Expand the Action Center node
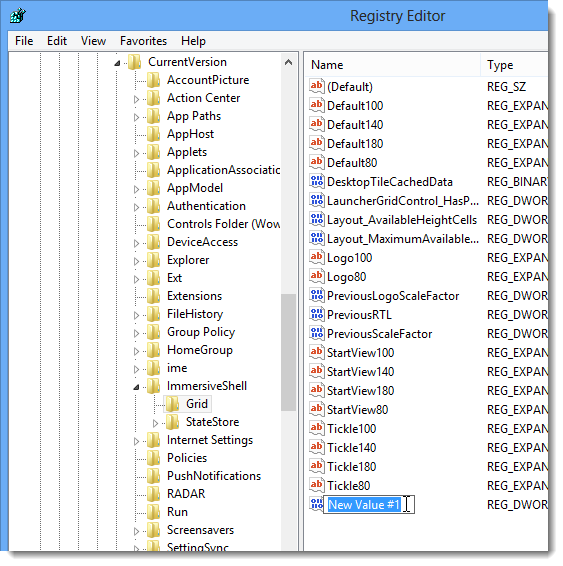Image resolution: width=563 pixels, height=566 pixels. [136, 99]
